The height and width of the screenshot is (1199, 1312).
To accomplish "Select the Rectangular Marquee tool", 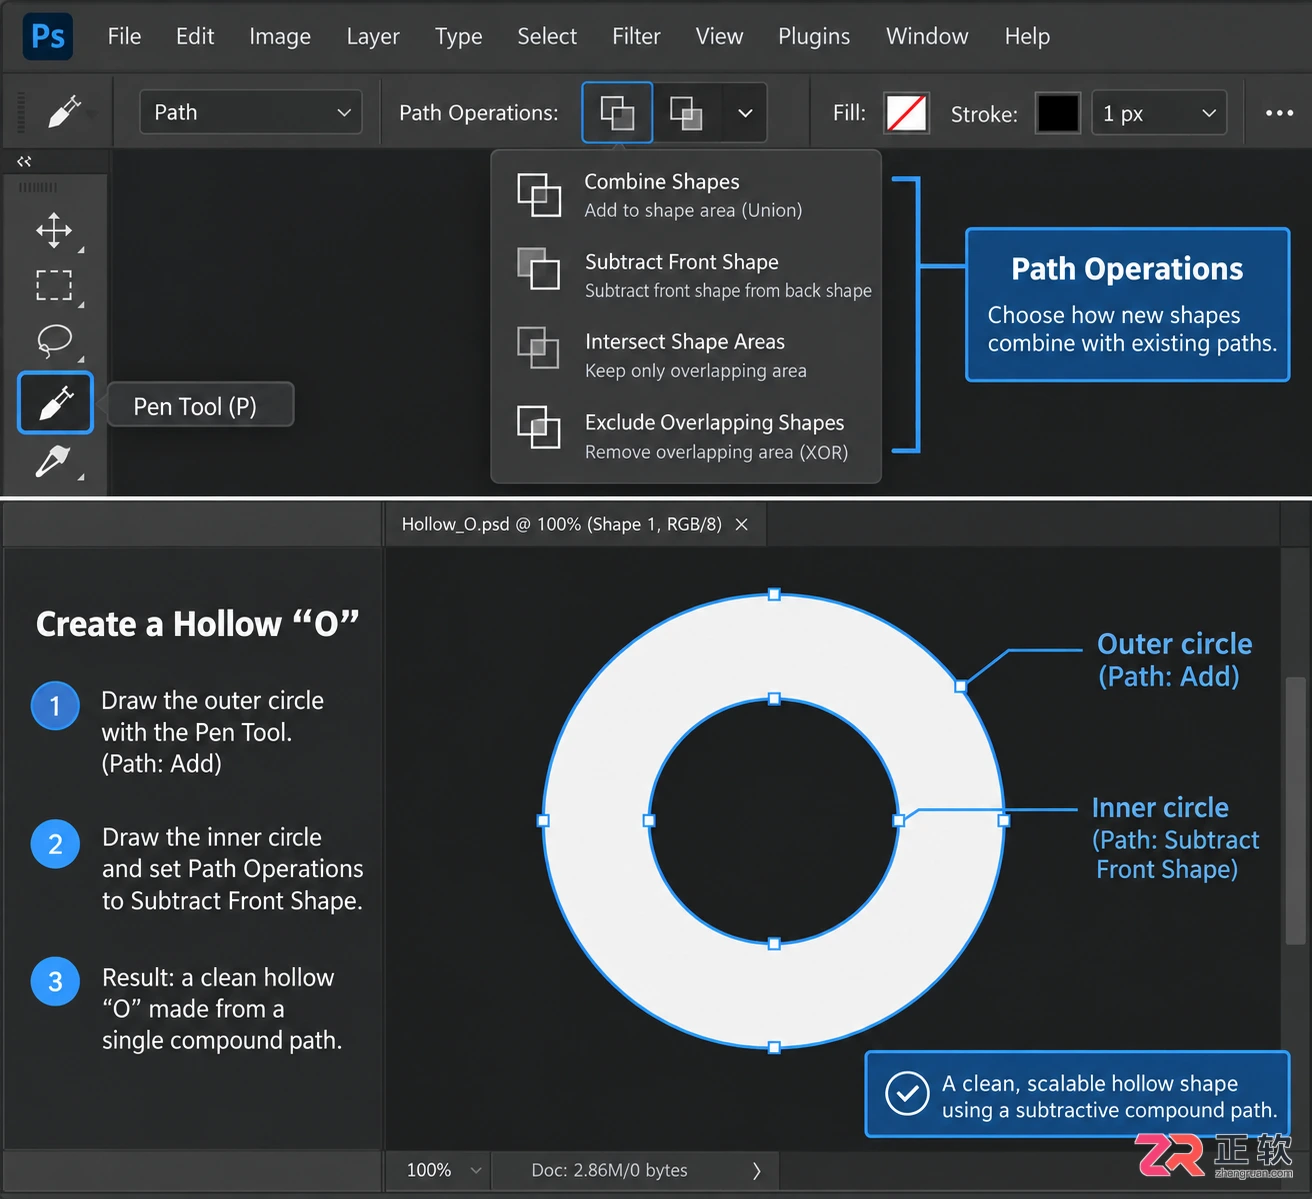I will point(54,285).
